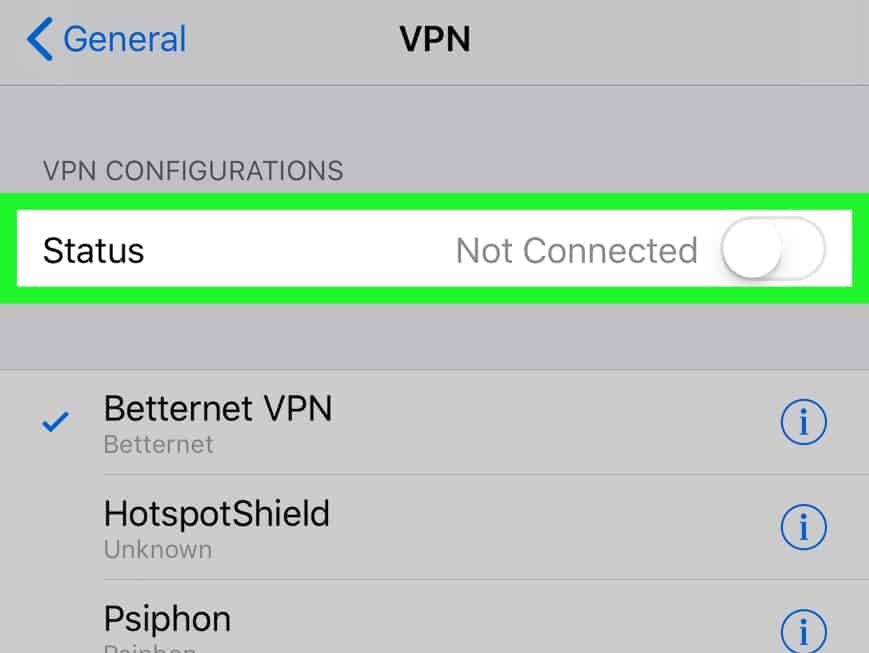
Task: Click the blue checkmark beside Betternet
Action: point(55,421)
